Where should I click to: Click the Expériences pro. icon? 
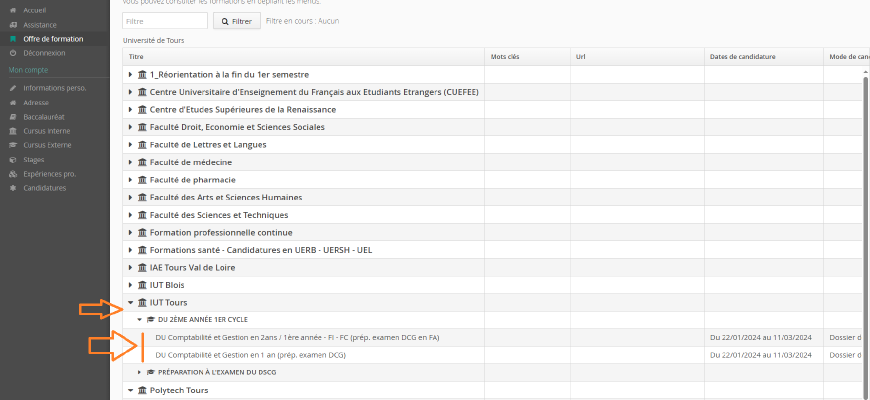13,174
